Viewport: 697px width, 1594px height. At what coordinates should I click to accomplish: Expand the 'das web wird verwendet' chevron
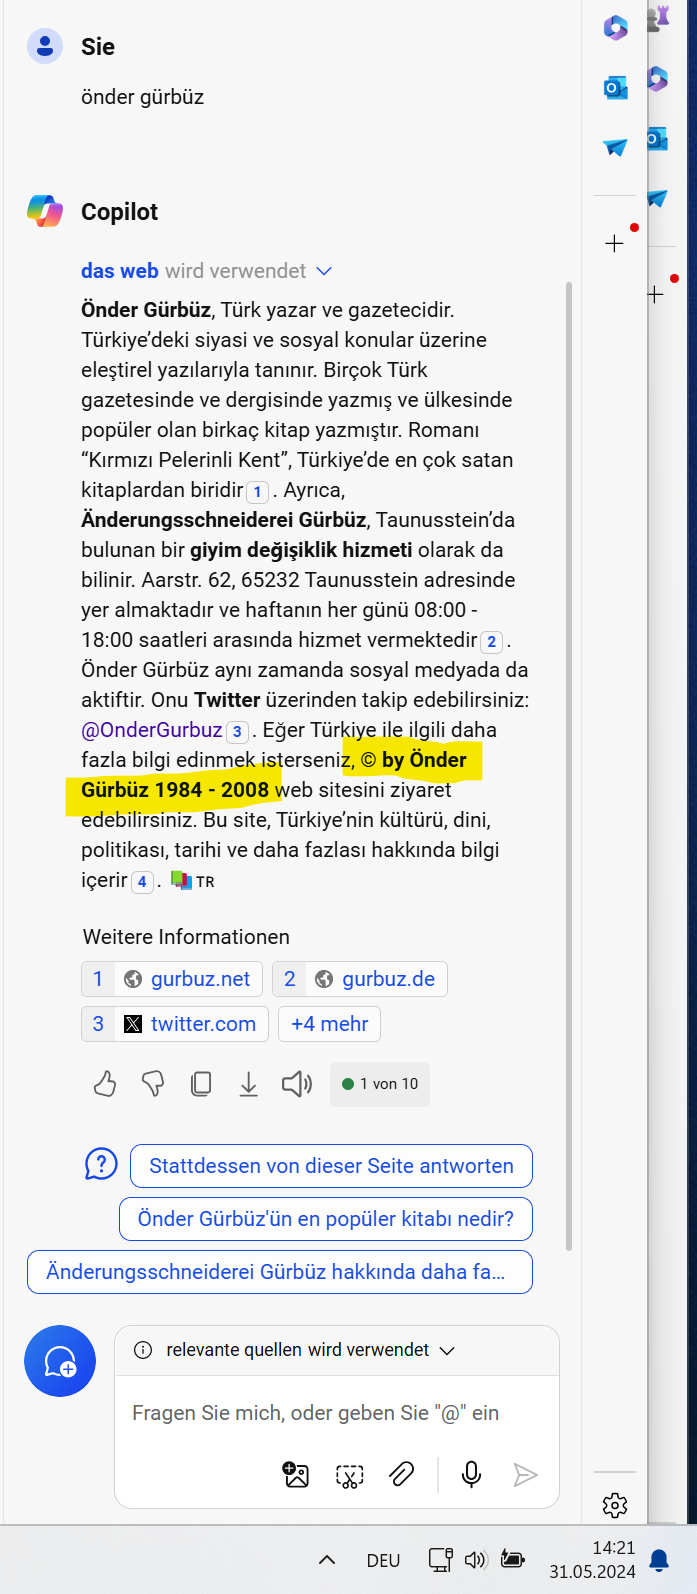(323, 271)
